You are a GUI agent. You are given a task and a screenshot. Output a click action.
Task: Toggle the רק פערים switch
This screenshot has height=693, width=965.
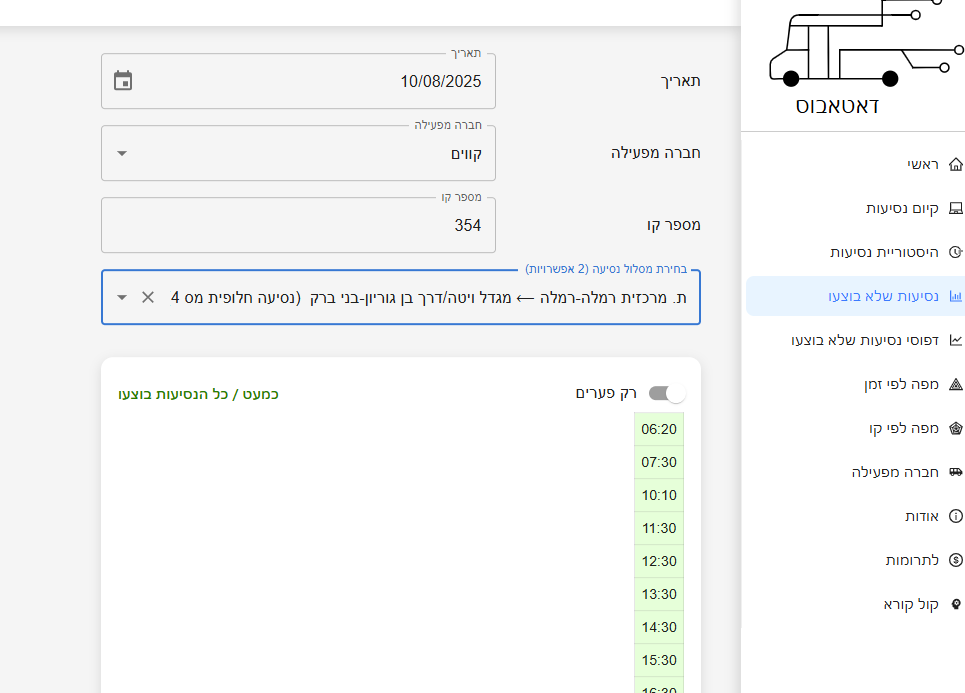point(667,393)
